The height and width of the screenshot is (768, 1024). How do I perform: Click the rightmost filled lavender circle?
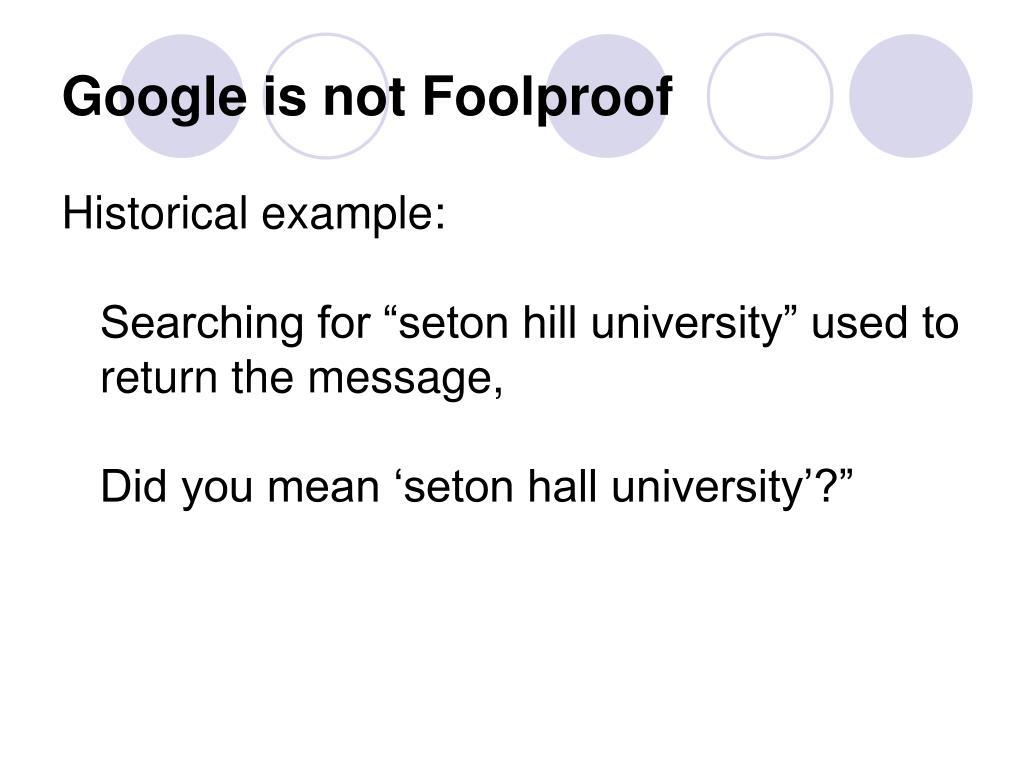pyautogui.click(x=910, y=96)
